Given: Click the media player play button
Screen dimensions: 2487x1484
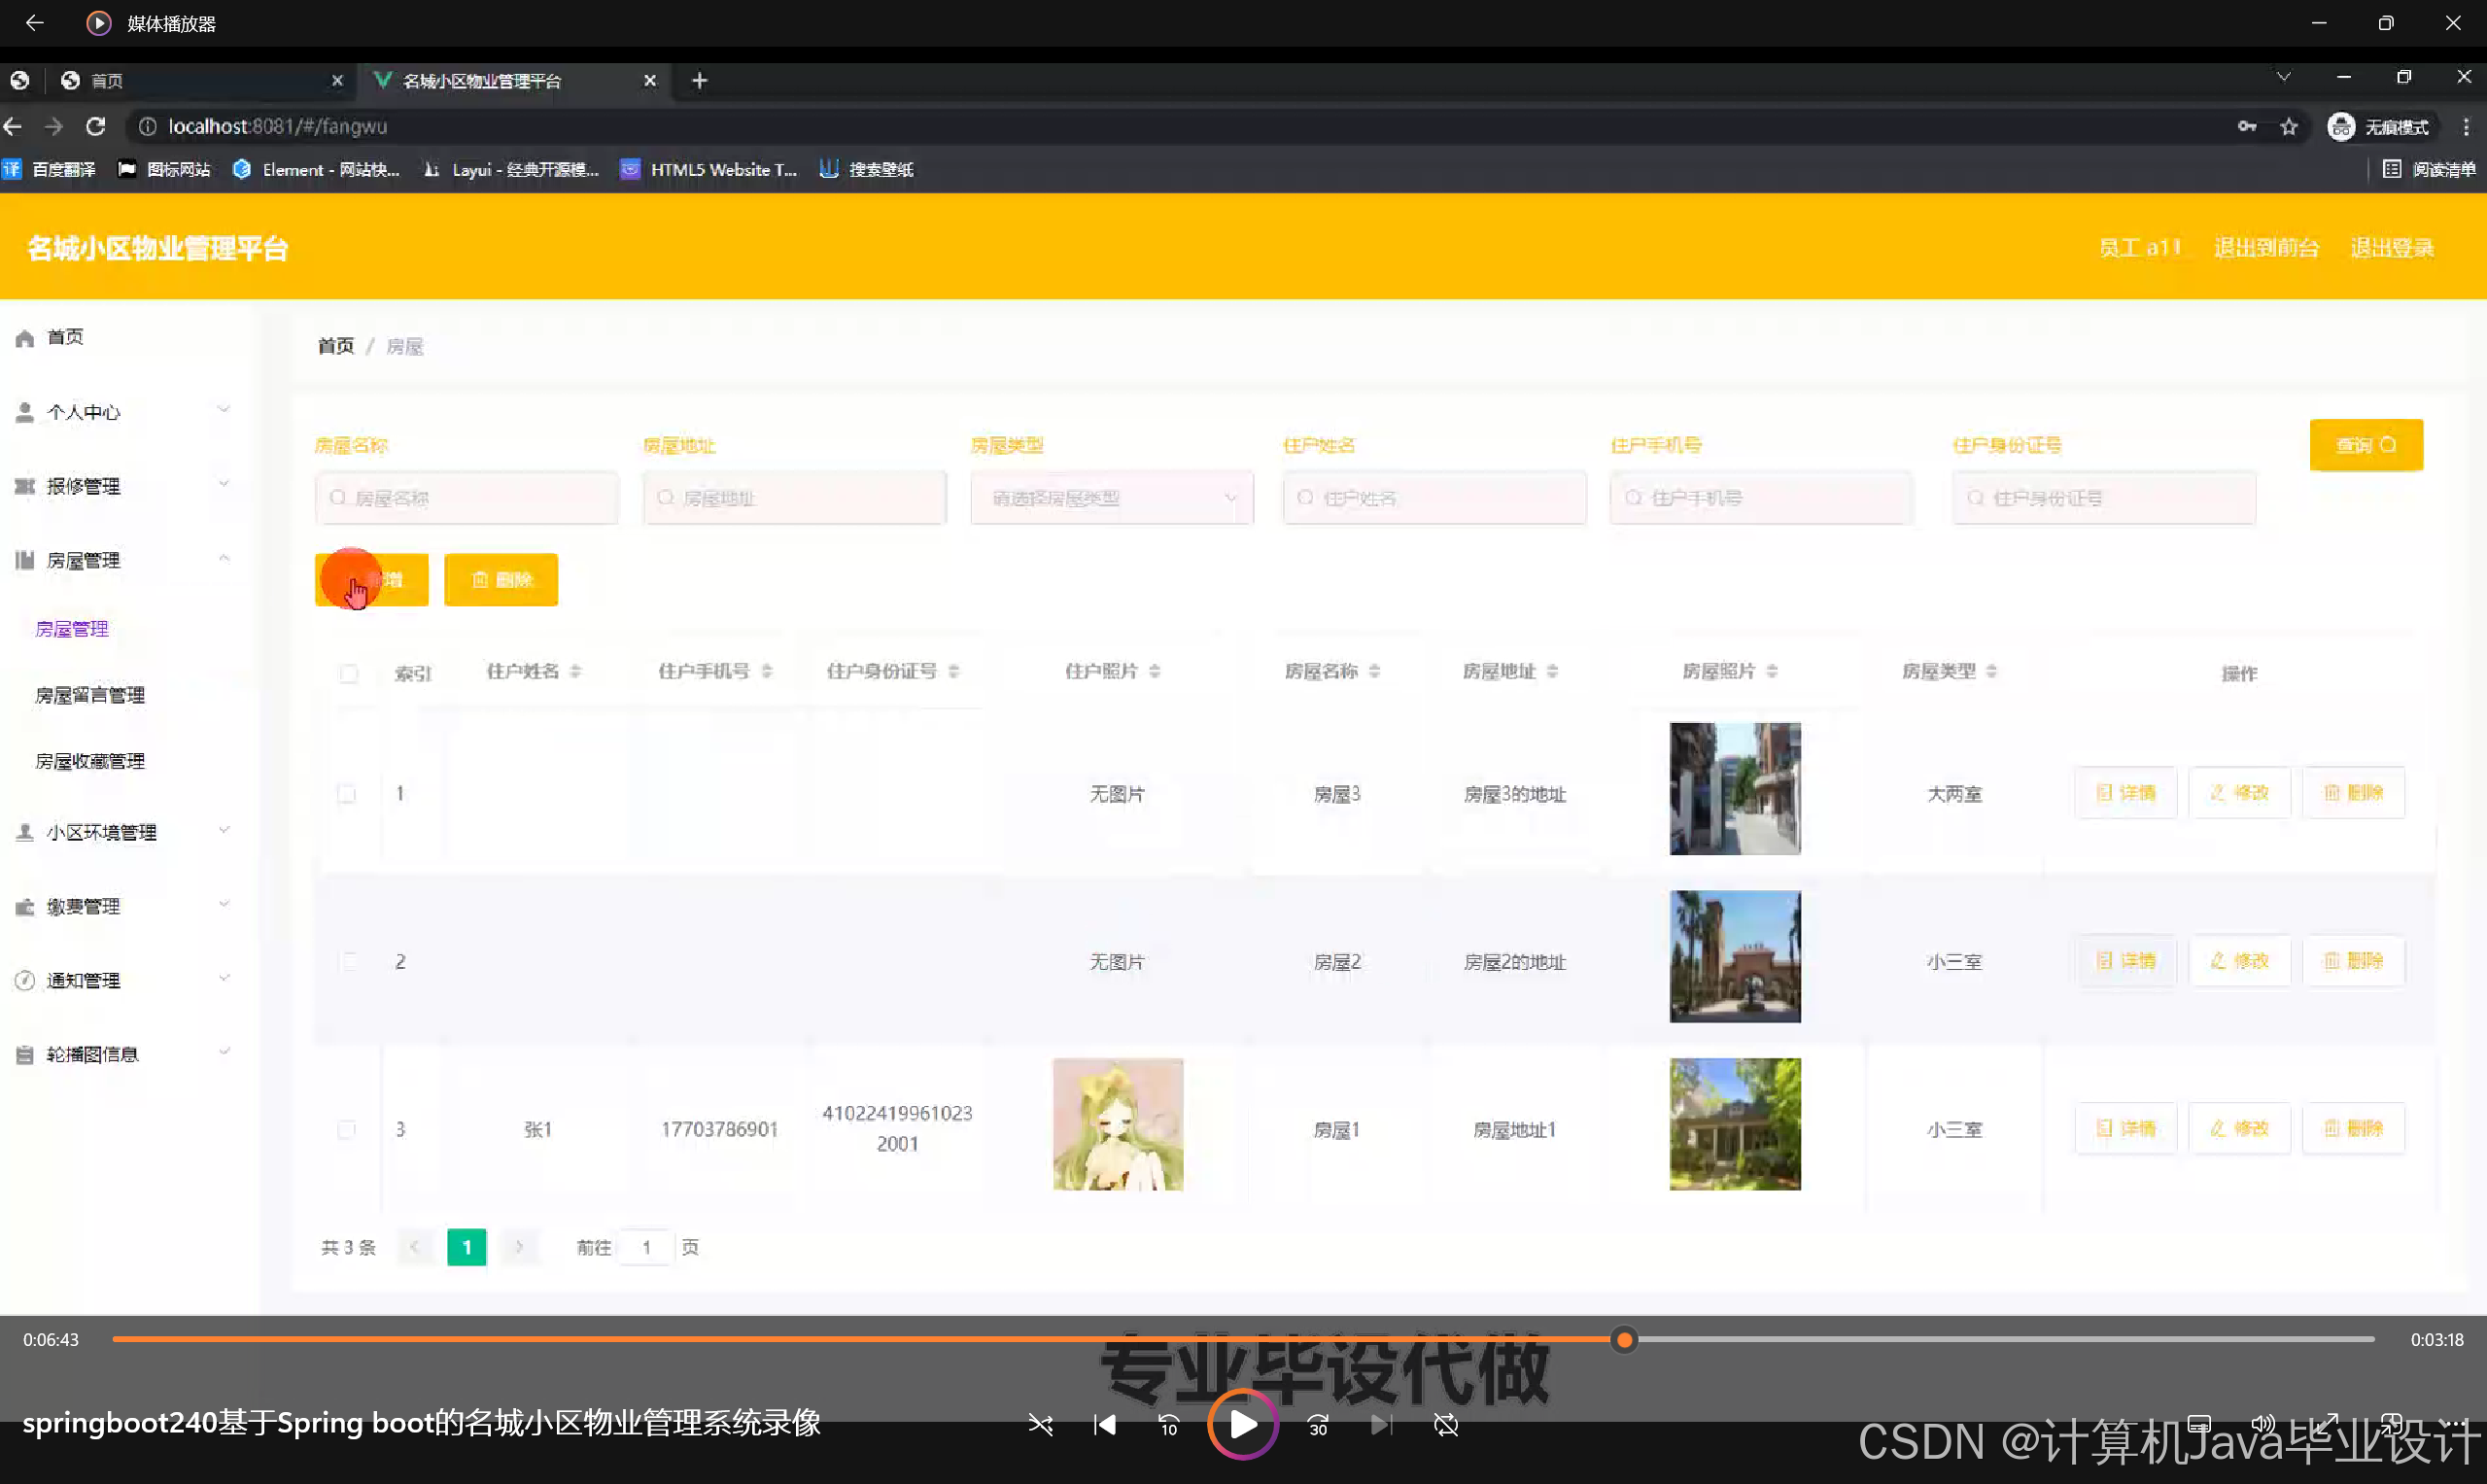Looking at the screenshot, I should pyautogui.click(x=1242, y=1424).
